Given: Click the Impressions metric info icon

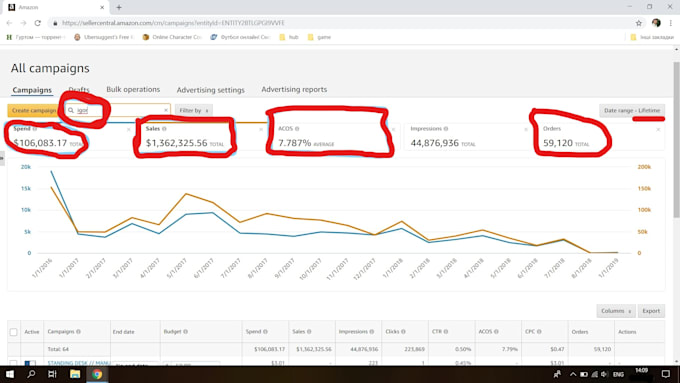Looking at the screenshot, I should [x=446, y=129].
